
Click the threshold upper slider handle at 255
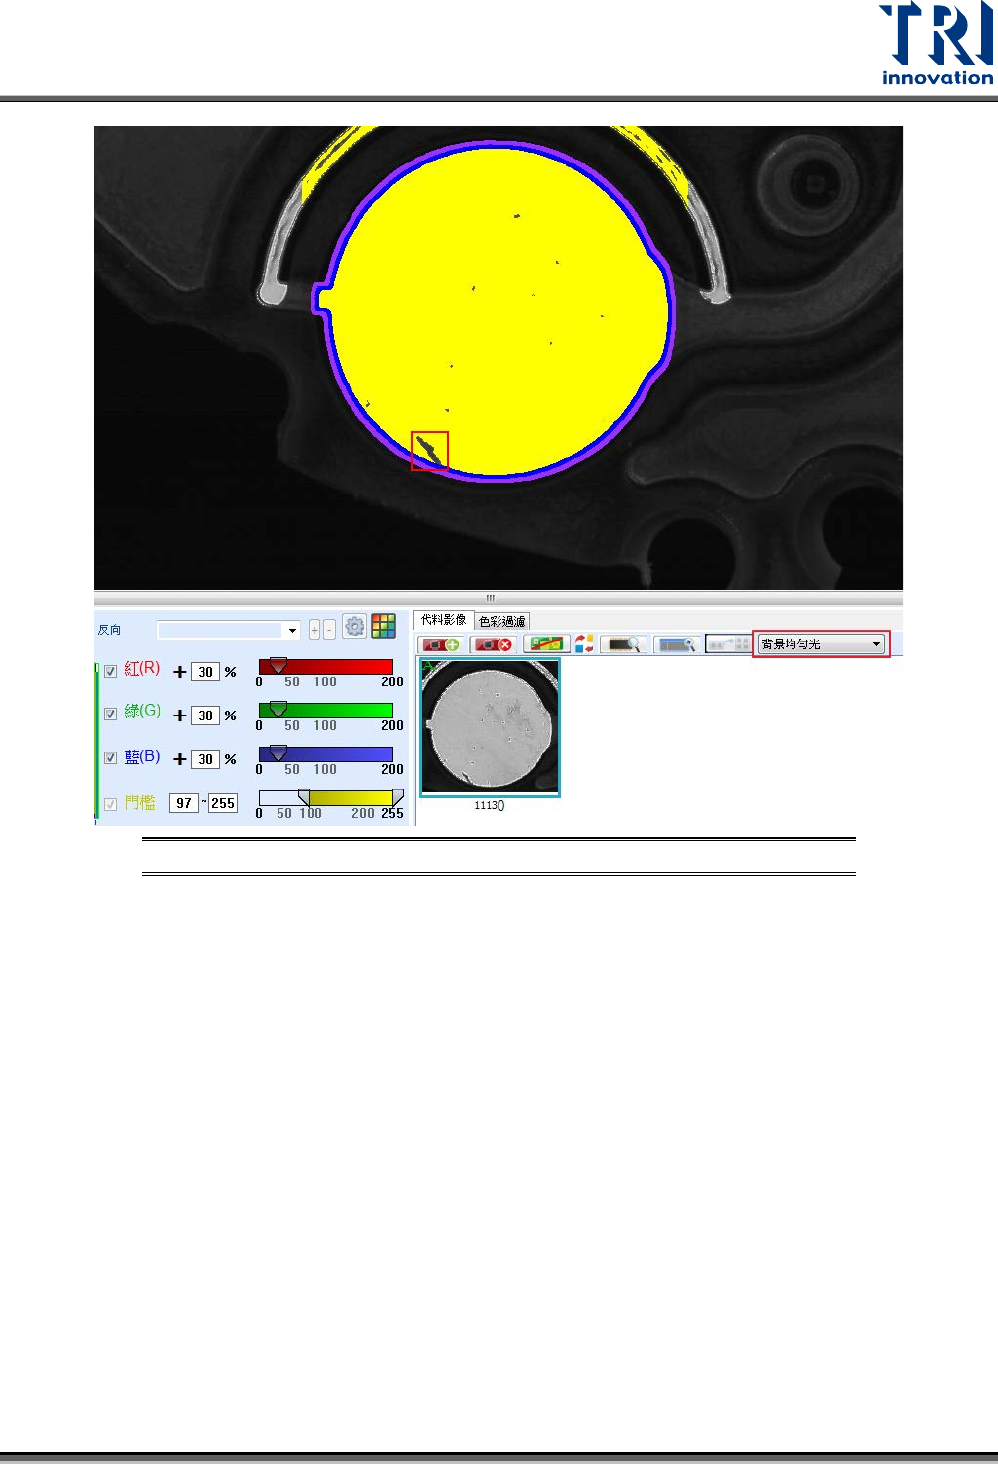point(397,797)
